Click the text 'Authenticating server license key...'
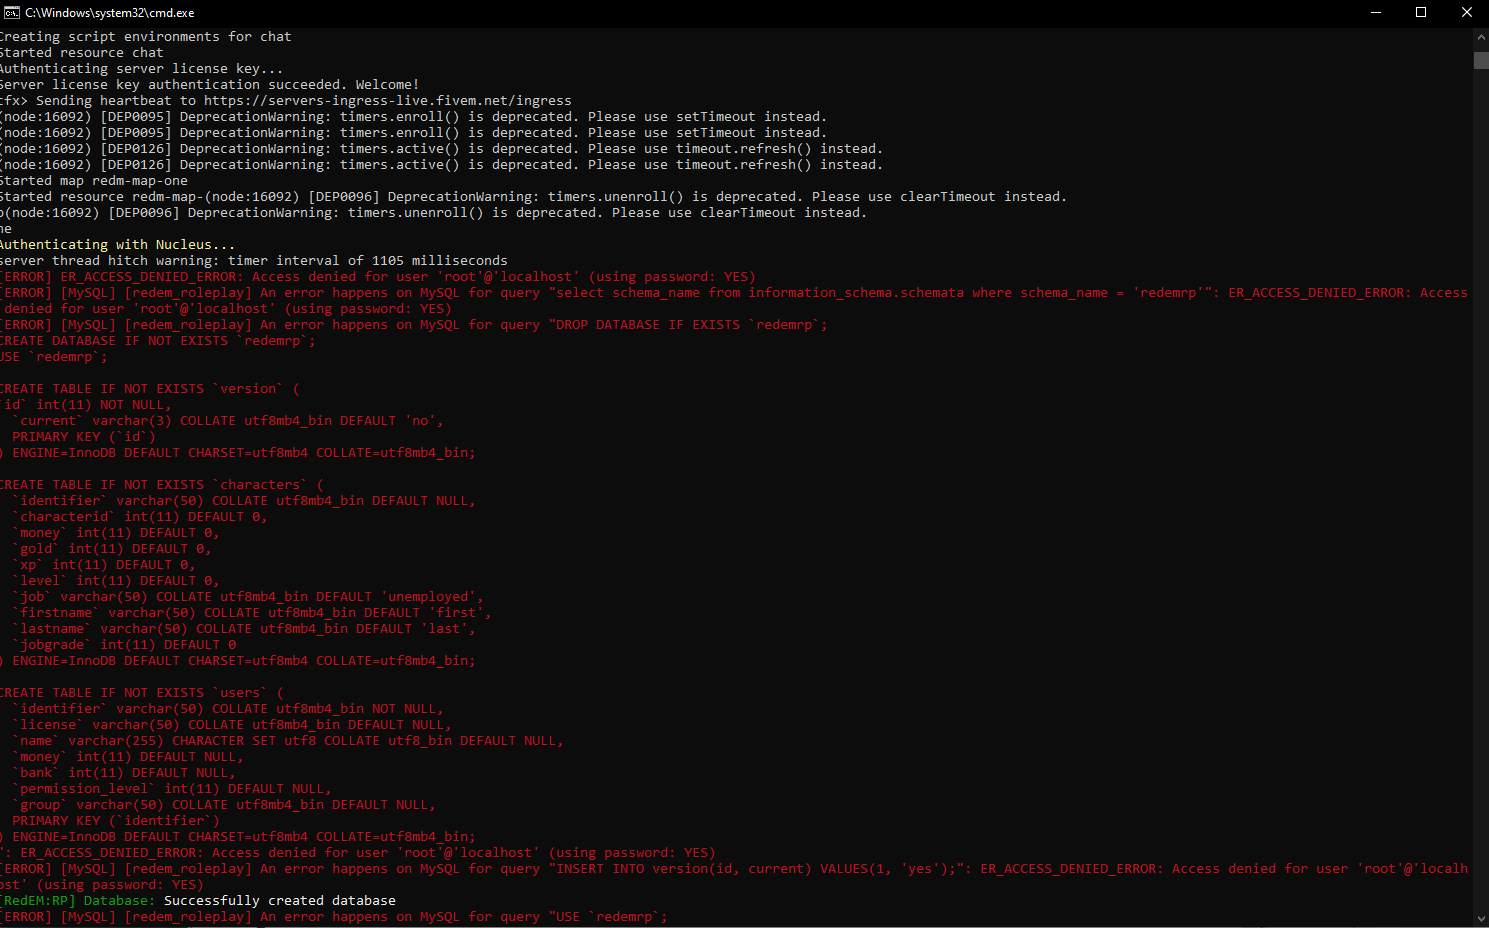 pos(142,69)
